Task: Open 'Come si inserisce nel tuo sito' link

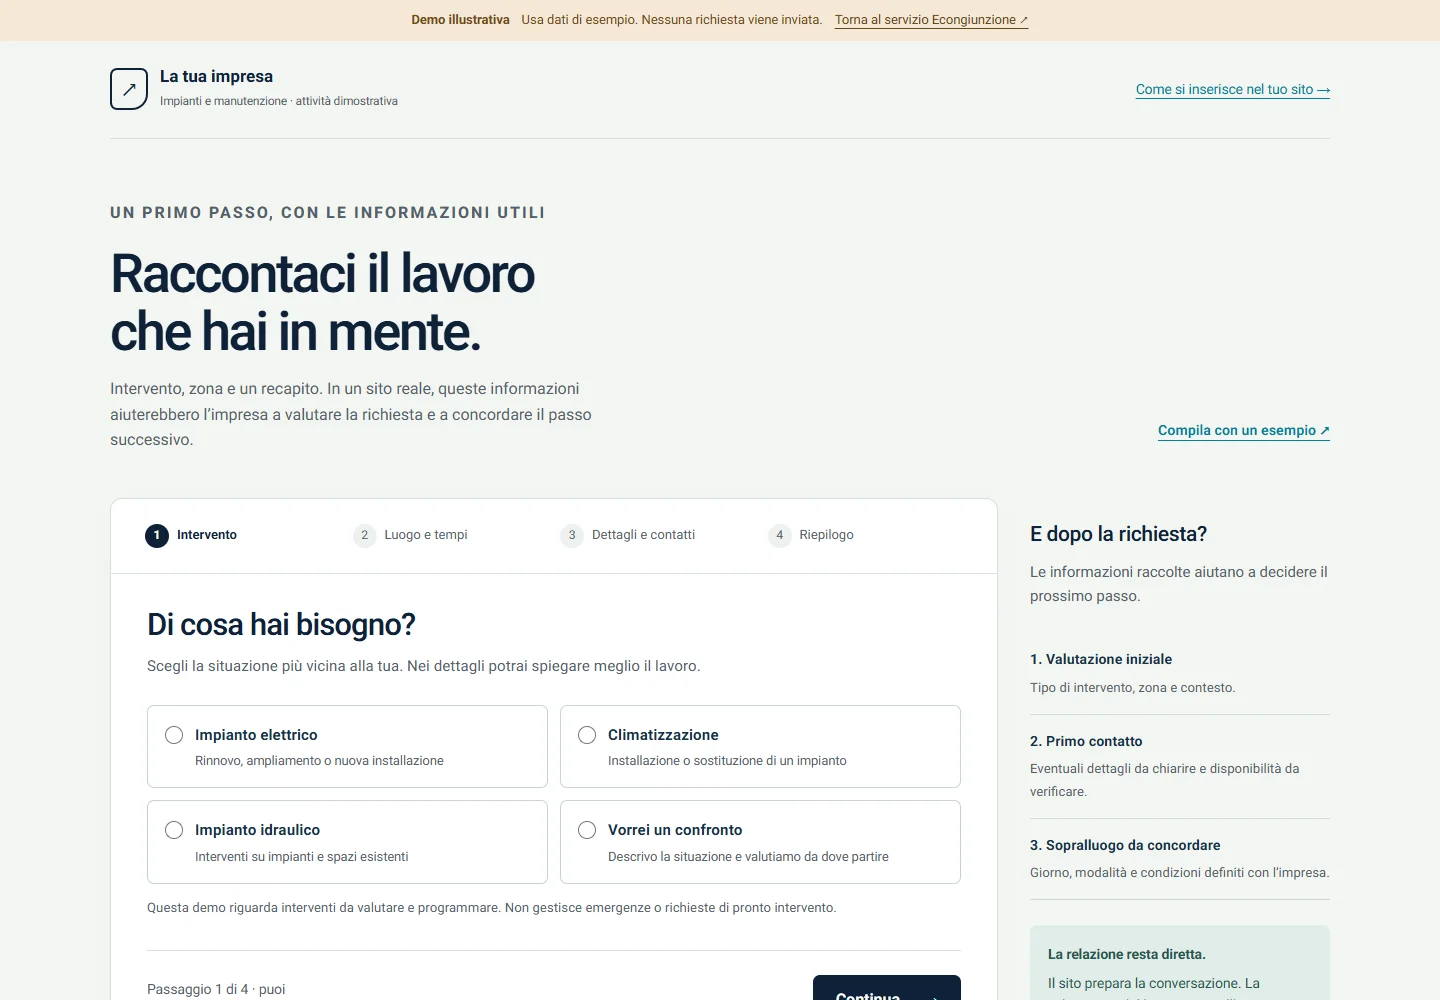Action: point(1233,89)
